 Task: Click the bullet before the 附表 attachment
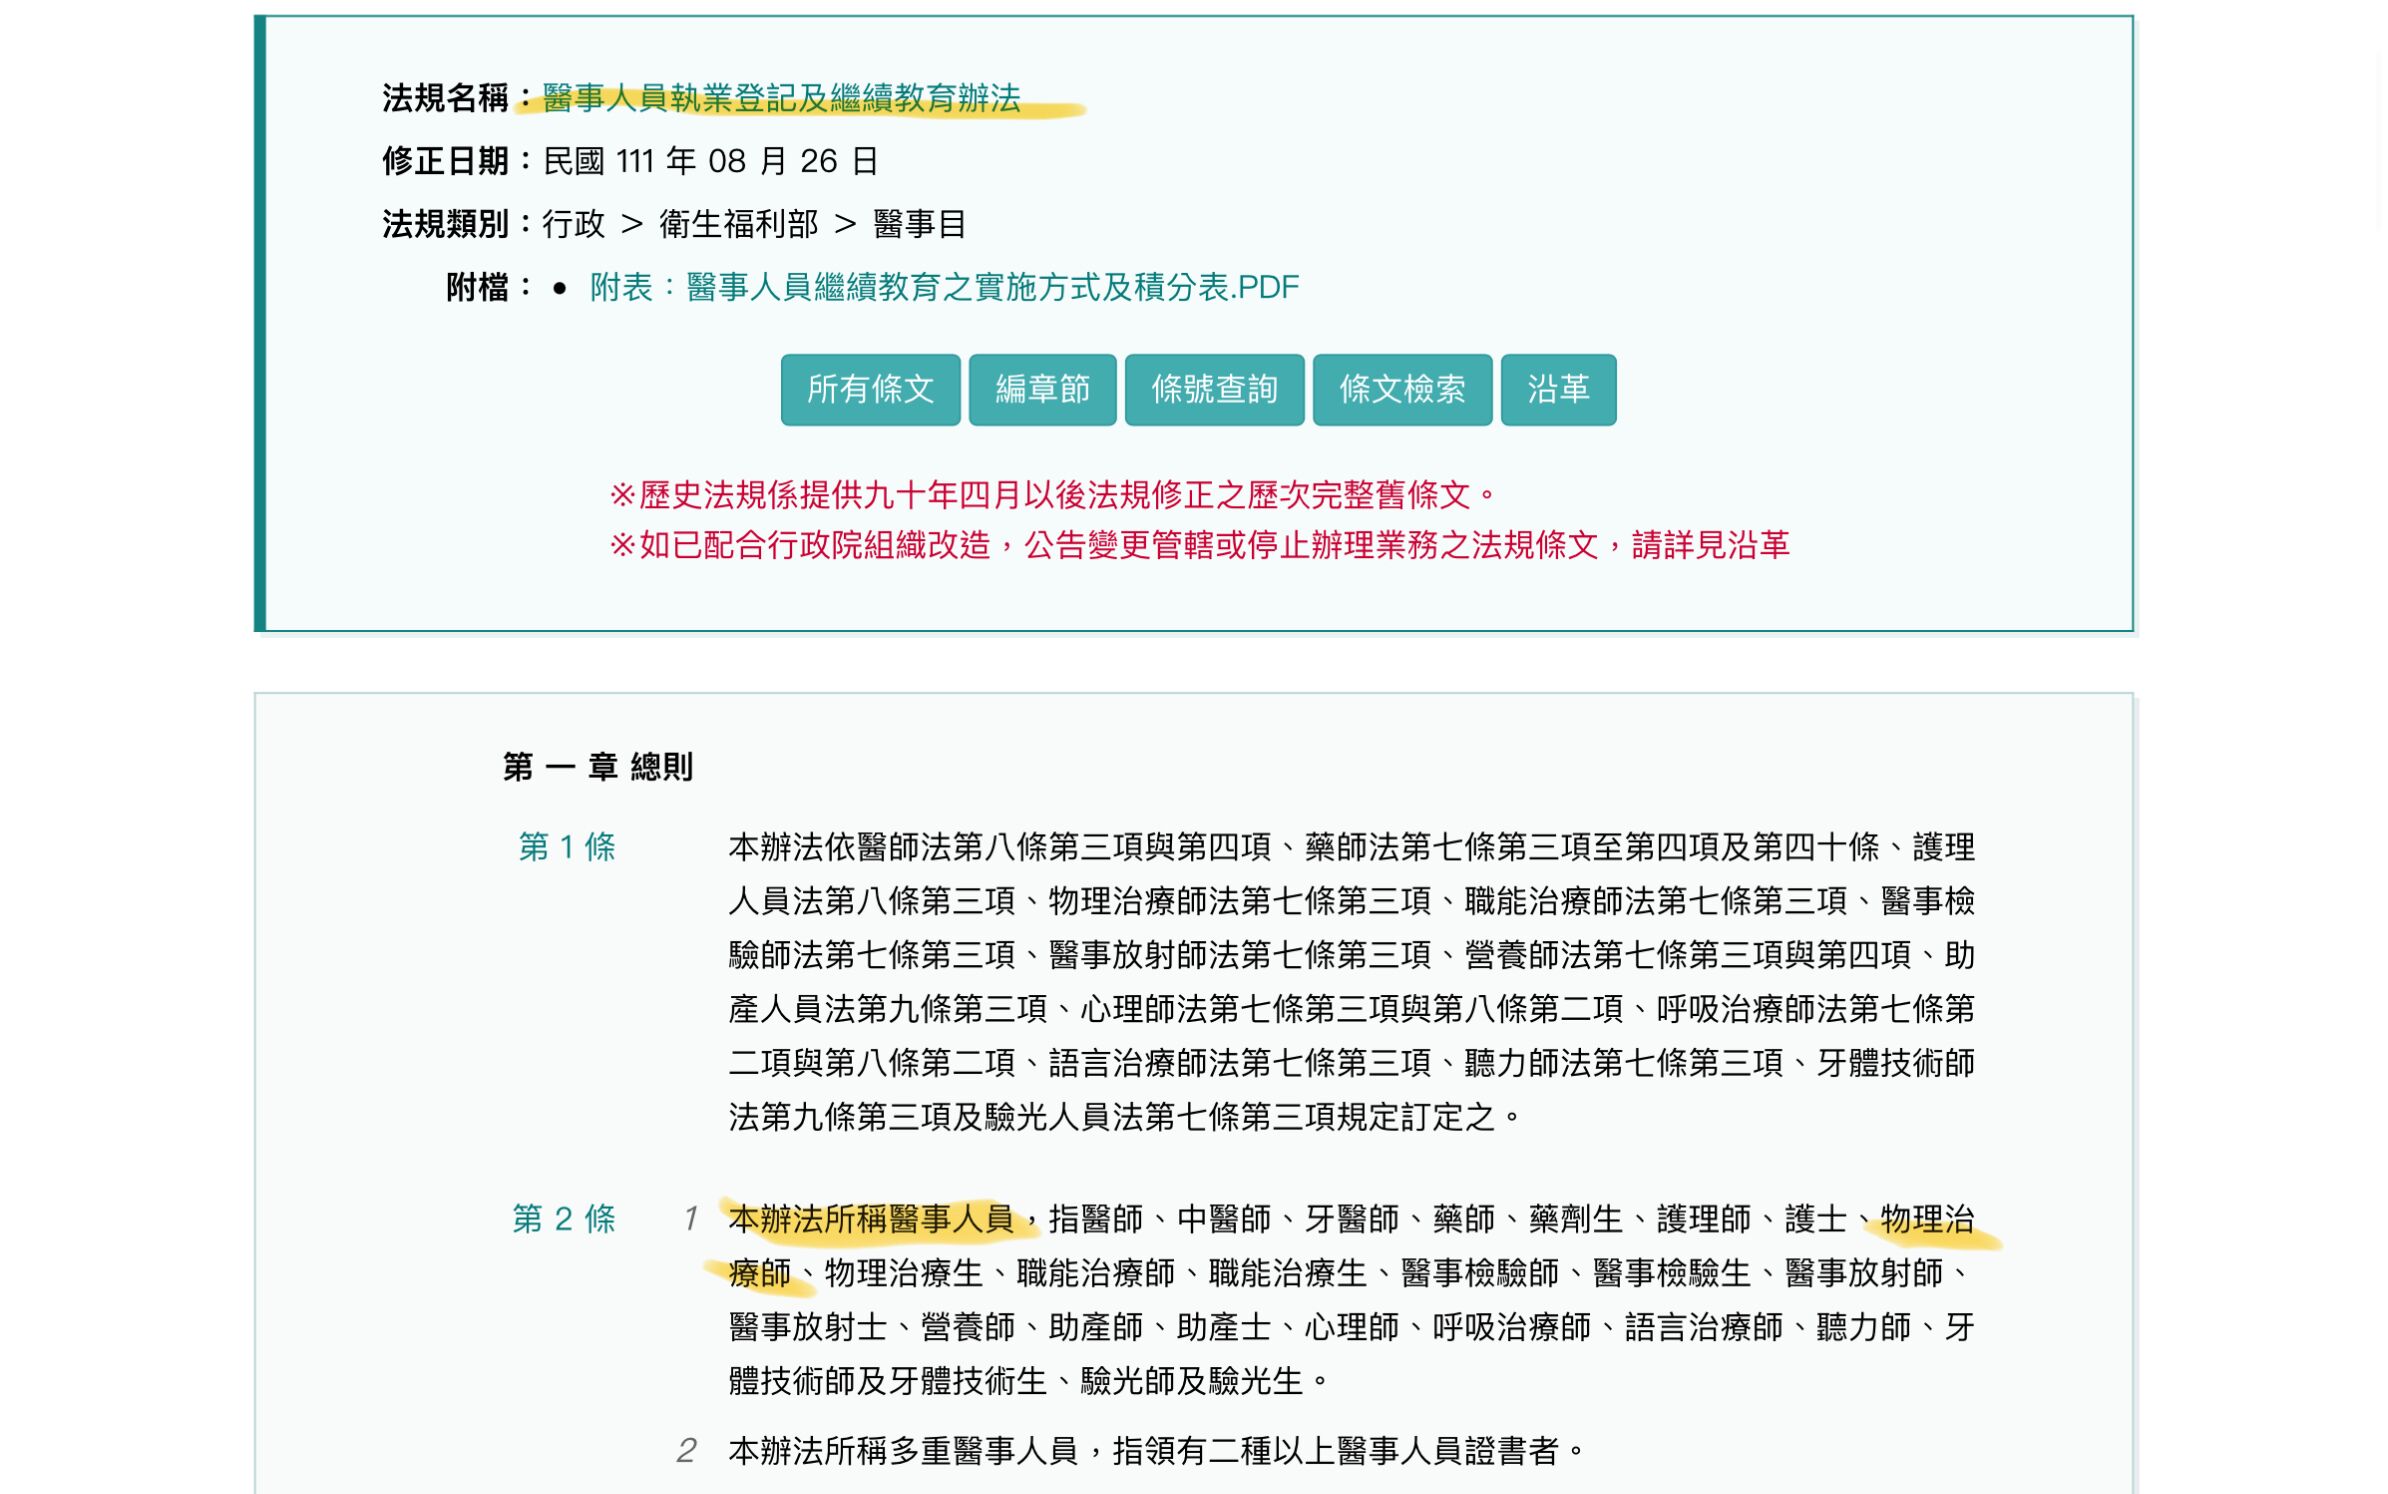point(559,289)
